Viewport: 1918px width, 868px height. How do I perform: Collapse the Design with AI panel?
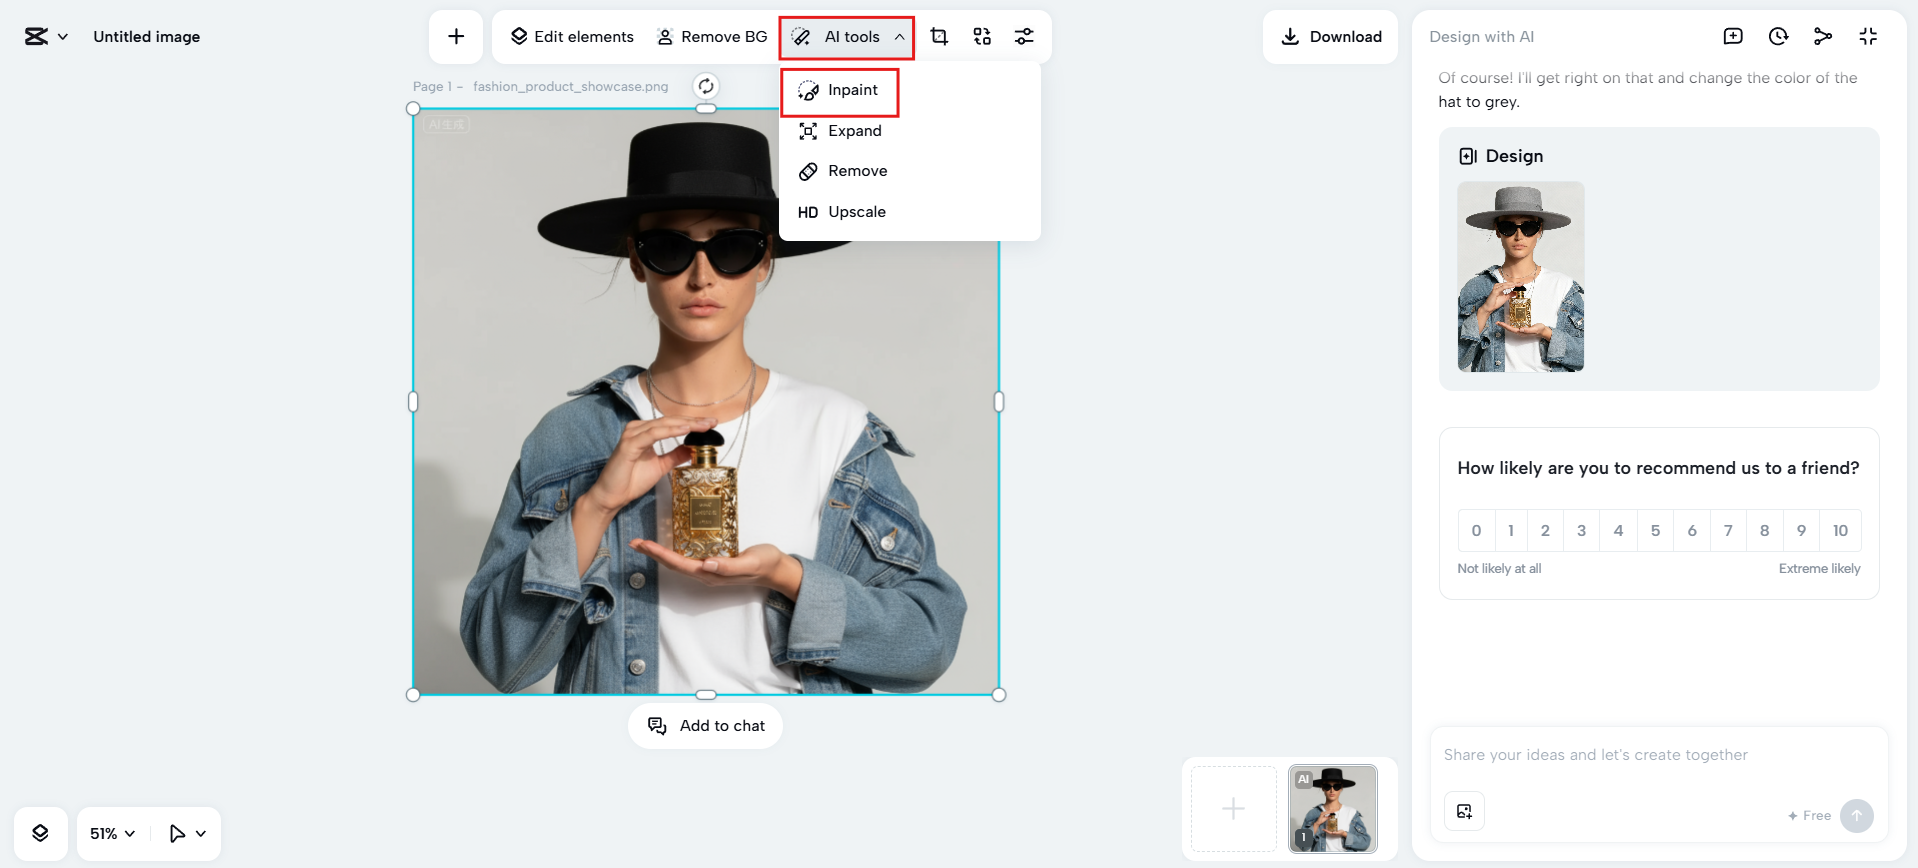(1868, 37)
